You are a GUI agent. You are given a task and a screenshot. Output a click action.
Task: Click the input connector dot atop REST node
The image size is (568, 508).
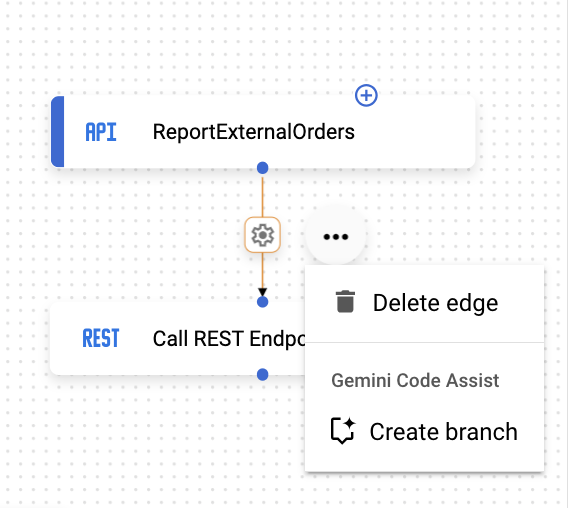coord(263,301)
